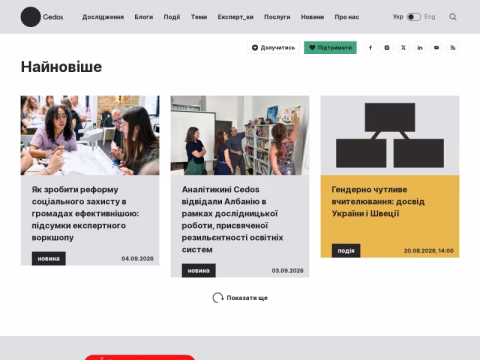Click Показати ще to load more
The height and width of the screenshot is (360, 480).
coord(247,298)
